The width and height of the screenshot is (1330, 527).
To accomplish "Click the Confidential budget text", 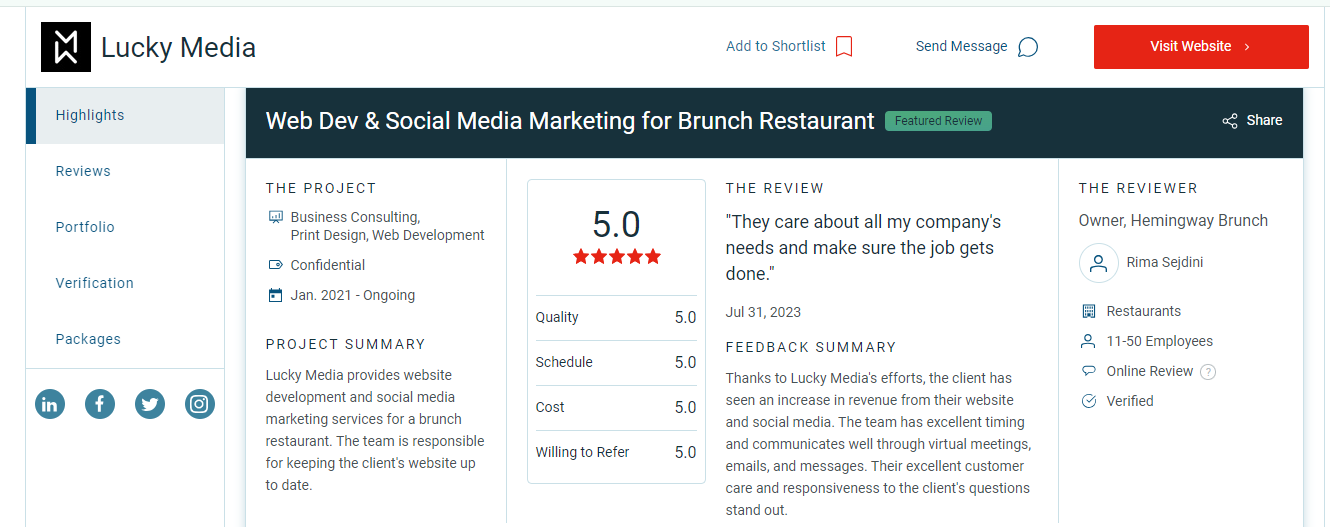I will [x=328, y=265].
